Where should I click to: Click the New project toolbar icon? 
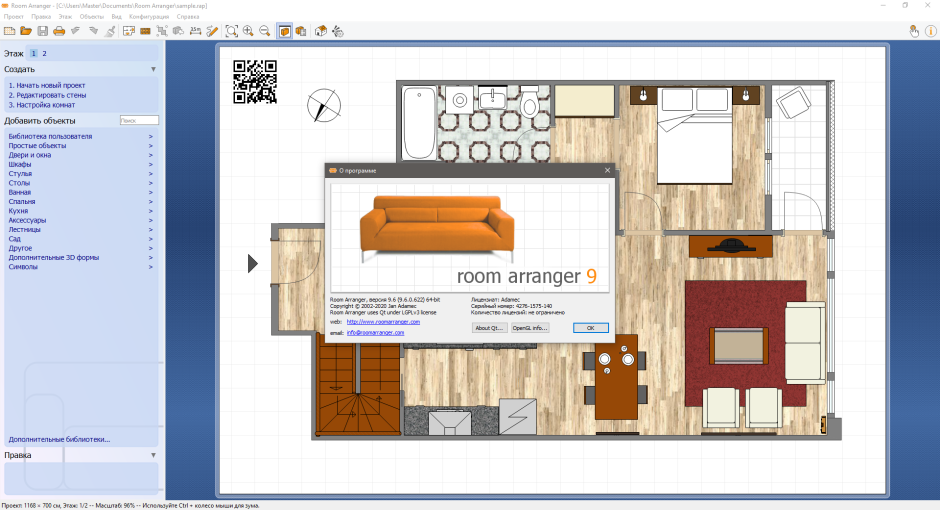click(x=9, y=31)
